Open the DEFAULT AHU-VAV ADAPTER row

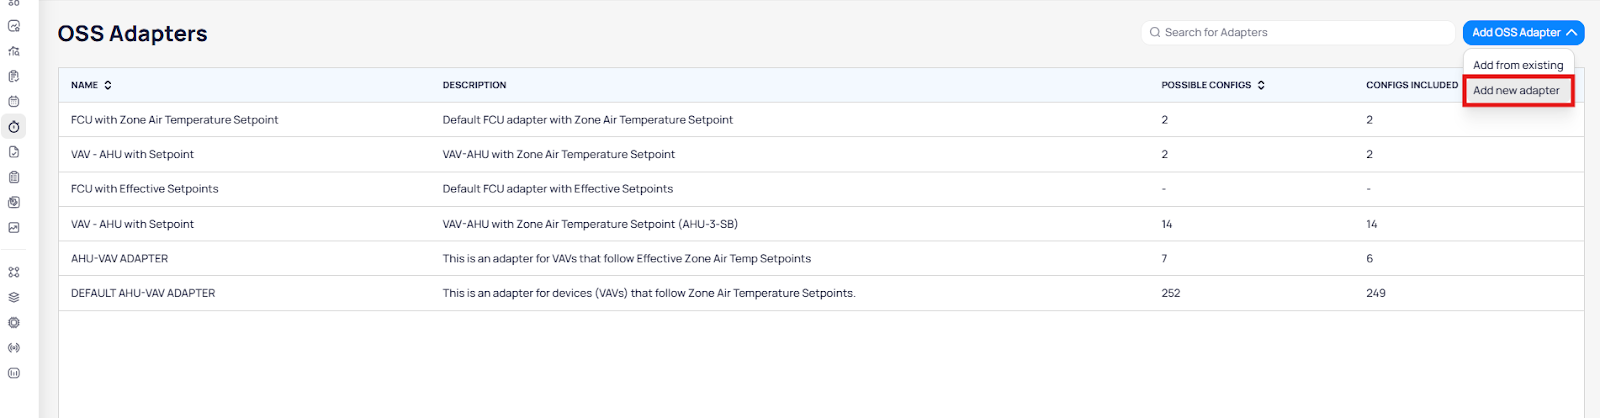pyautogui.click(x=143, y=293)
